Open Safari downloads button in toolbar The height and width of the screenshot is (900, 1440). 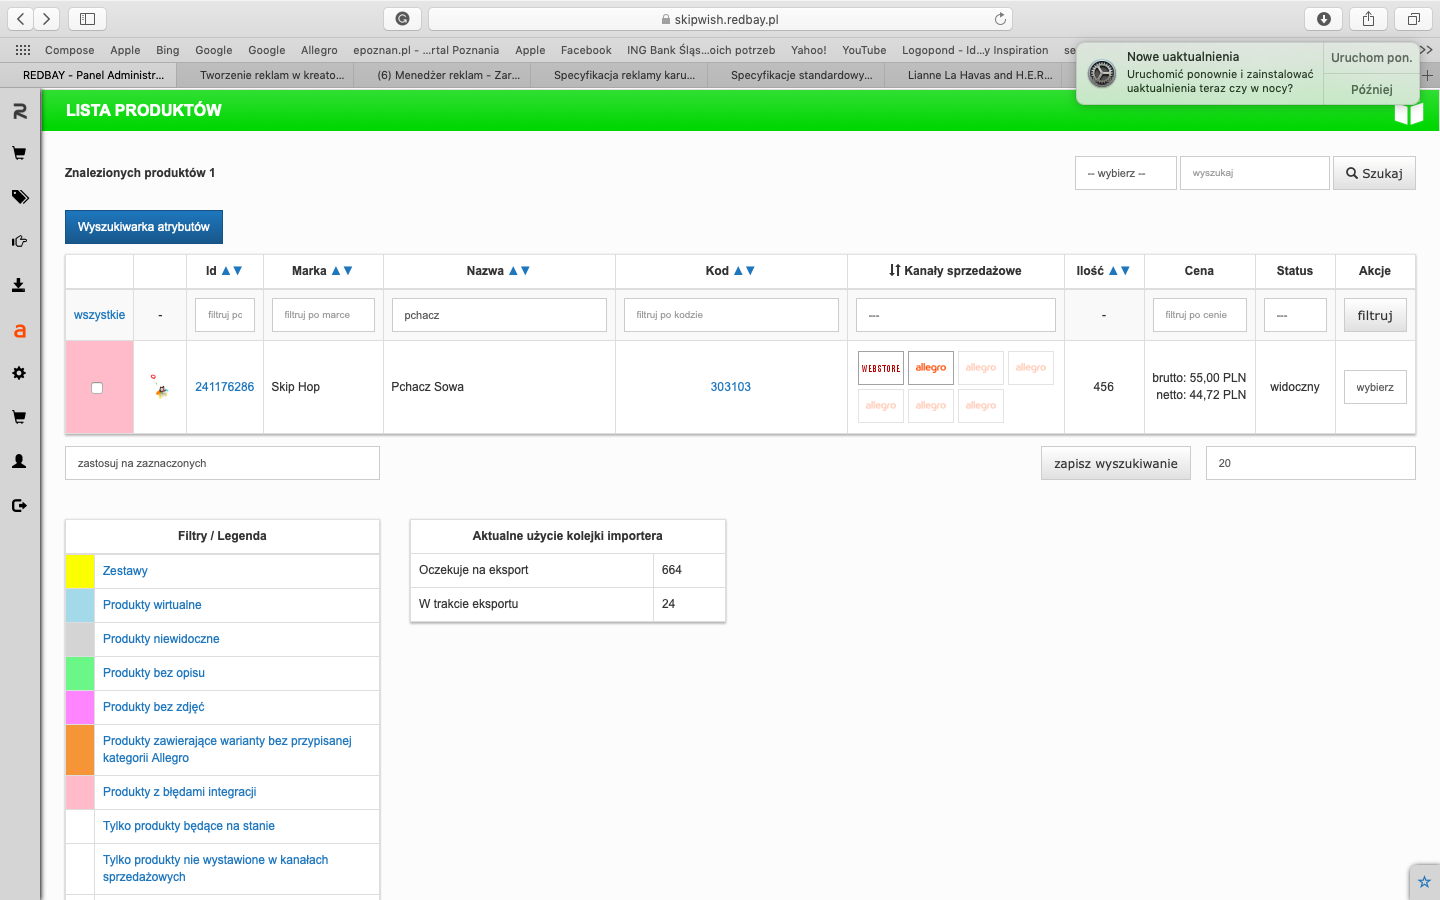[x=1323, y=19]
